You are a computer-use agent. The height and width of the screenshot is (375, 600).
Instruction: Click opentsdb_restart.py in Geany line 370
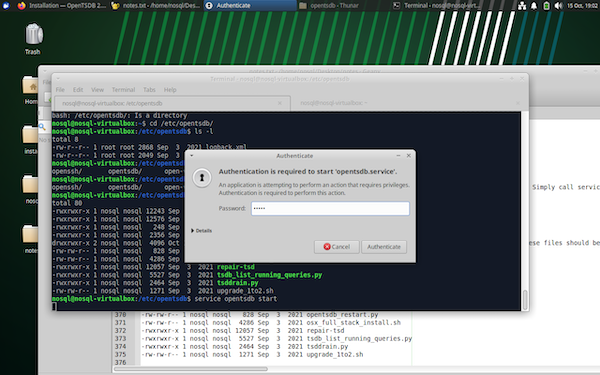[x=342, y=315]
